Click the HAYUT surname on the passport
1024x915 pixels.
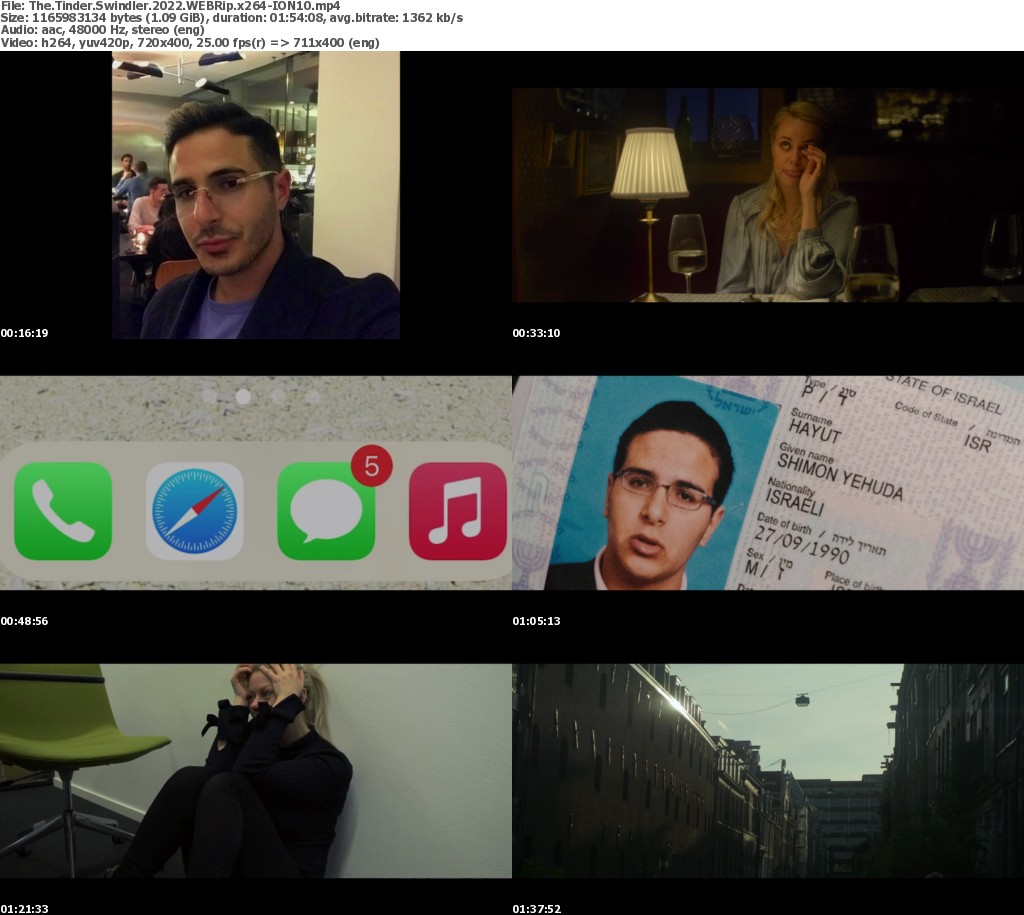coord(815,434)
